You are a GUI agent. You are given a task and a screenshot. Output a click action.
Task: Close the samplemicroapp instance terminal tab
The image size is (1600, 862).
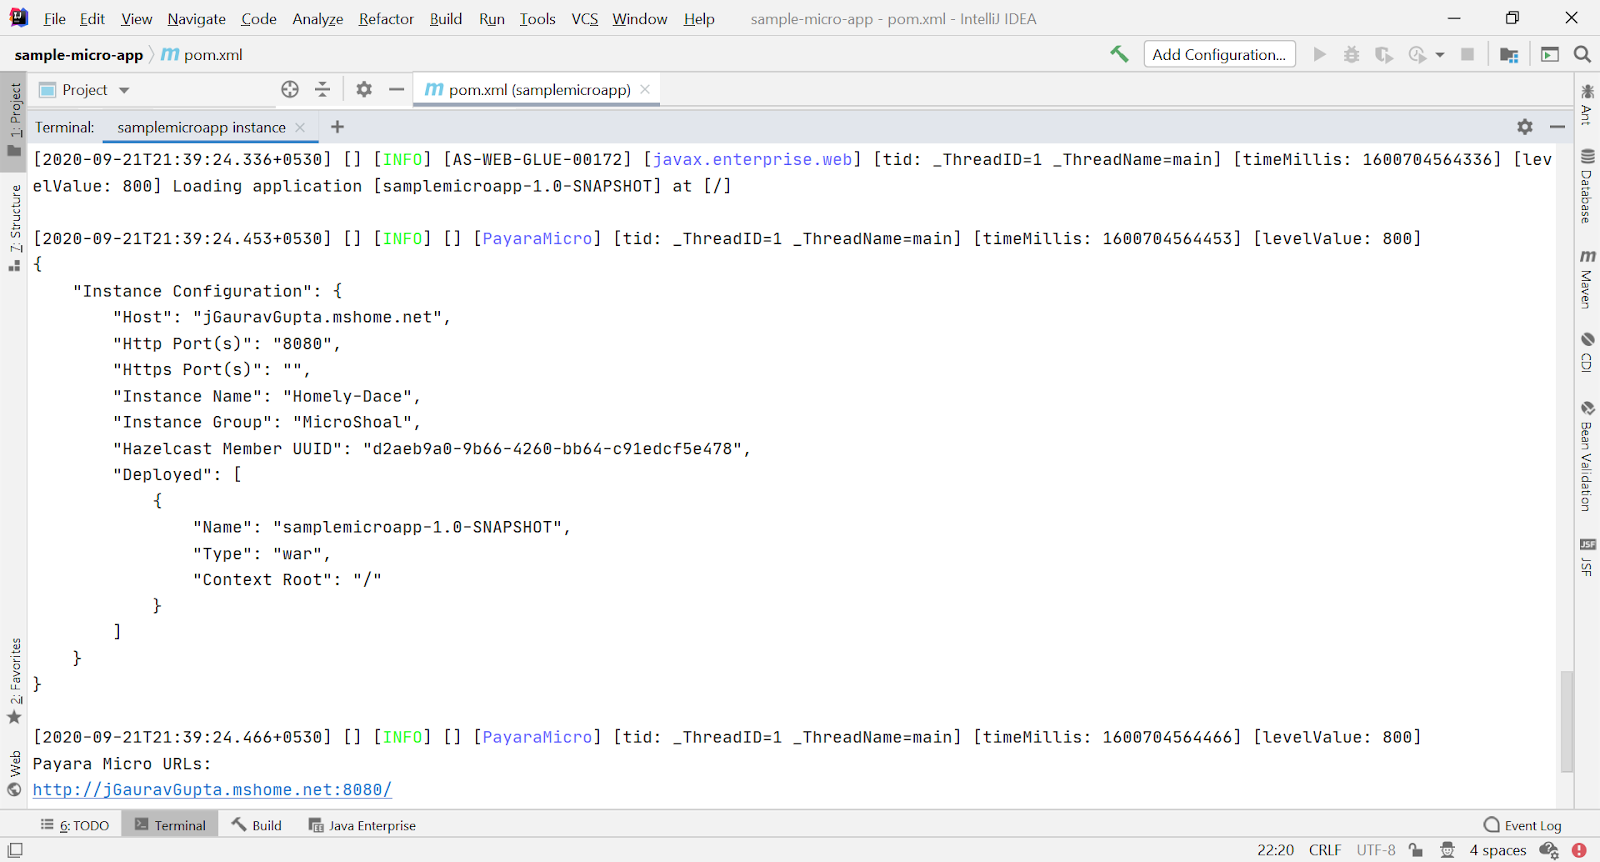tap(300, 128)
